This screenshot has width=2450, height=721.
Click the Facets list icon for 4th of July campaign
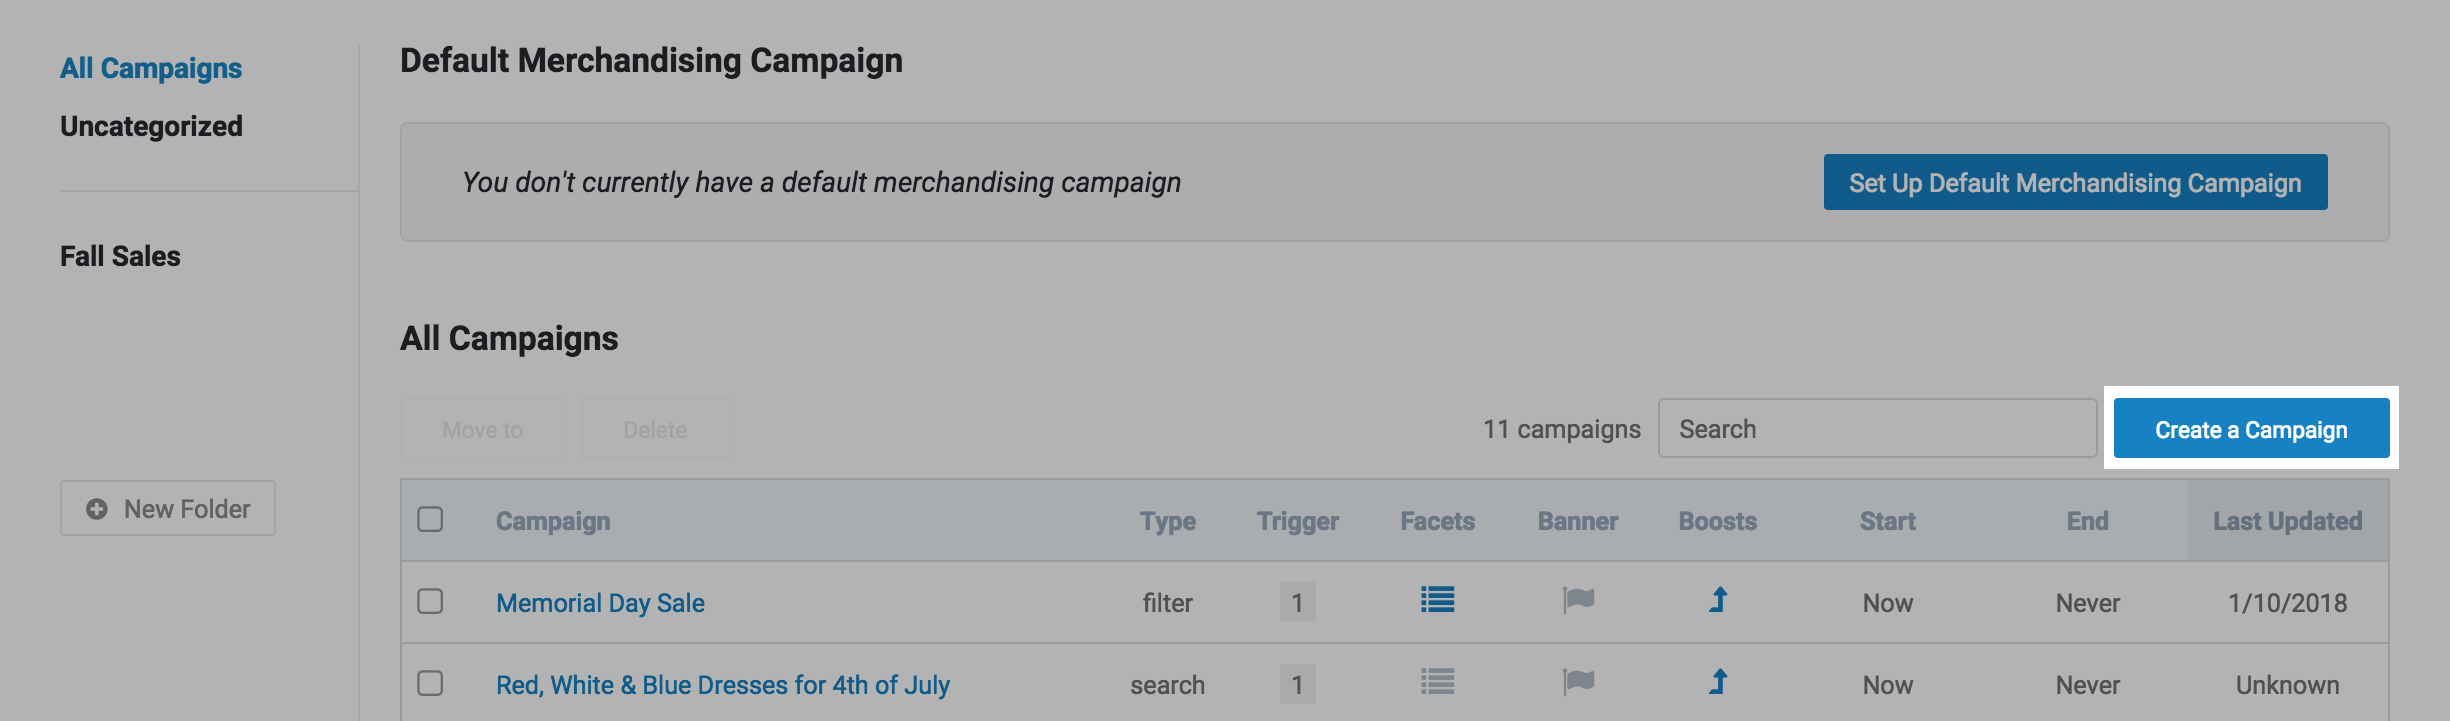coord(1437,682)
